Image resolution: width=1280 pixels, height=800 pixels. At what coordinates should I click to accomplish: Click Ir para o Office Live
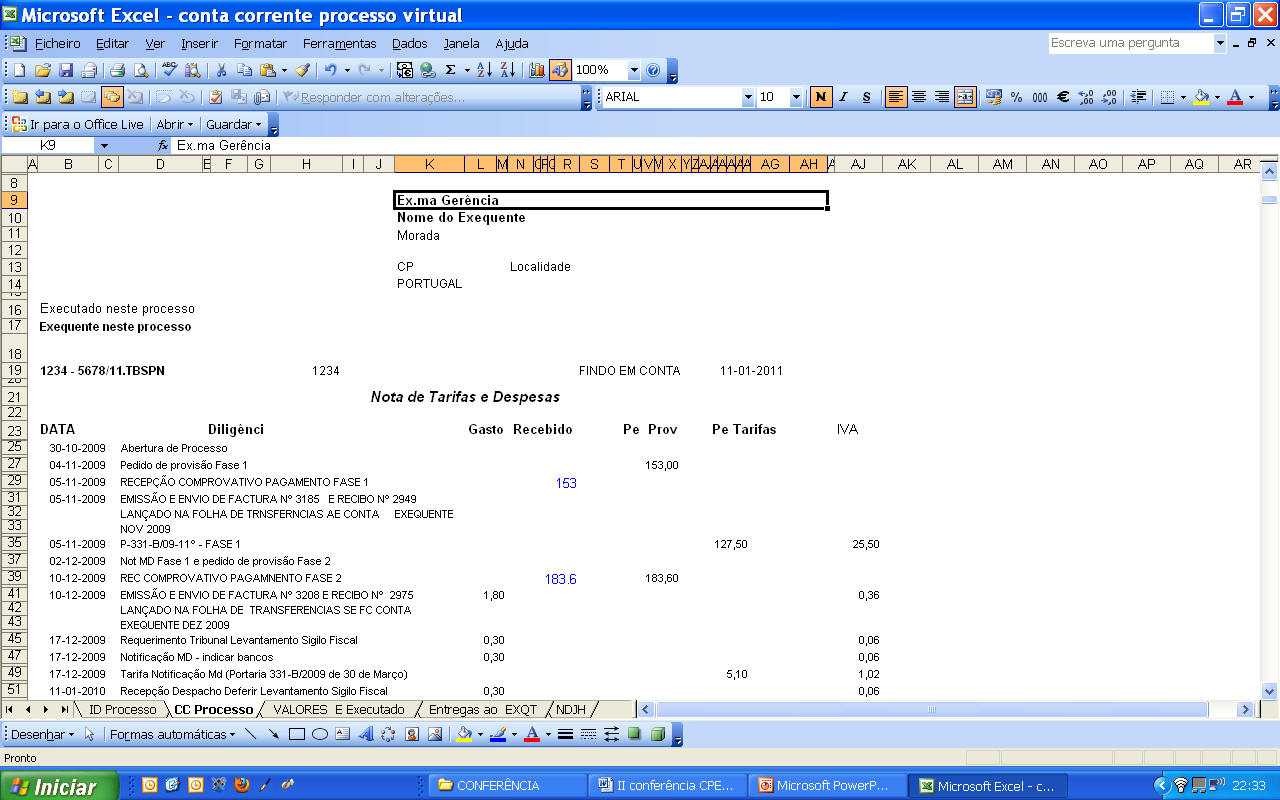[78, 124]
